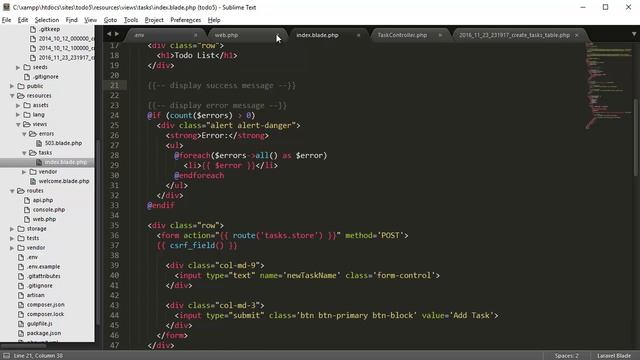Screen dimensions: 640x360
Task: Close the .env tab
Action: [x=196, y=35]
